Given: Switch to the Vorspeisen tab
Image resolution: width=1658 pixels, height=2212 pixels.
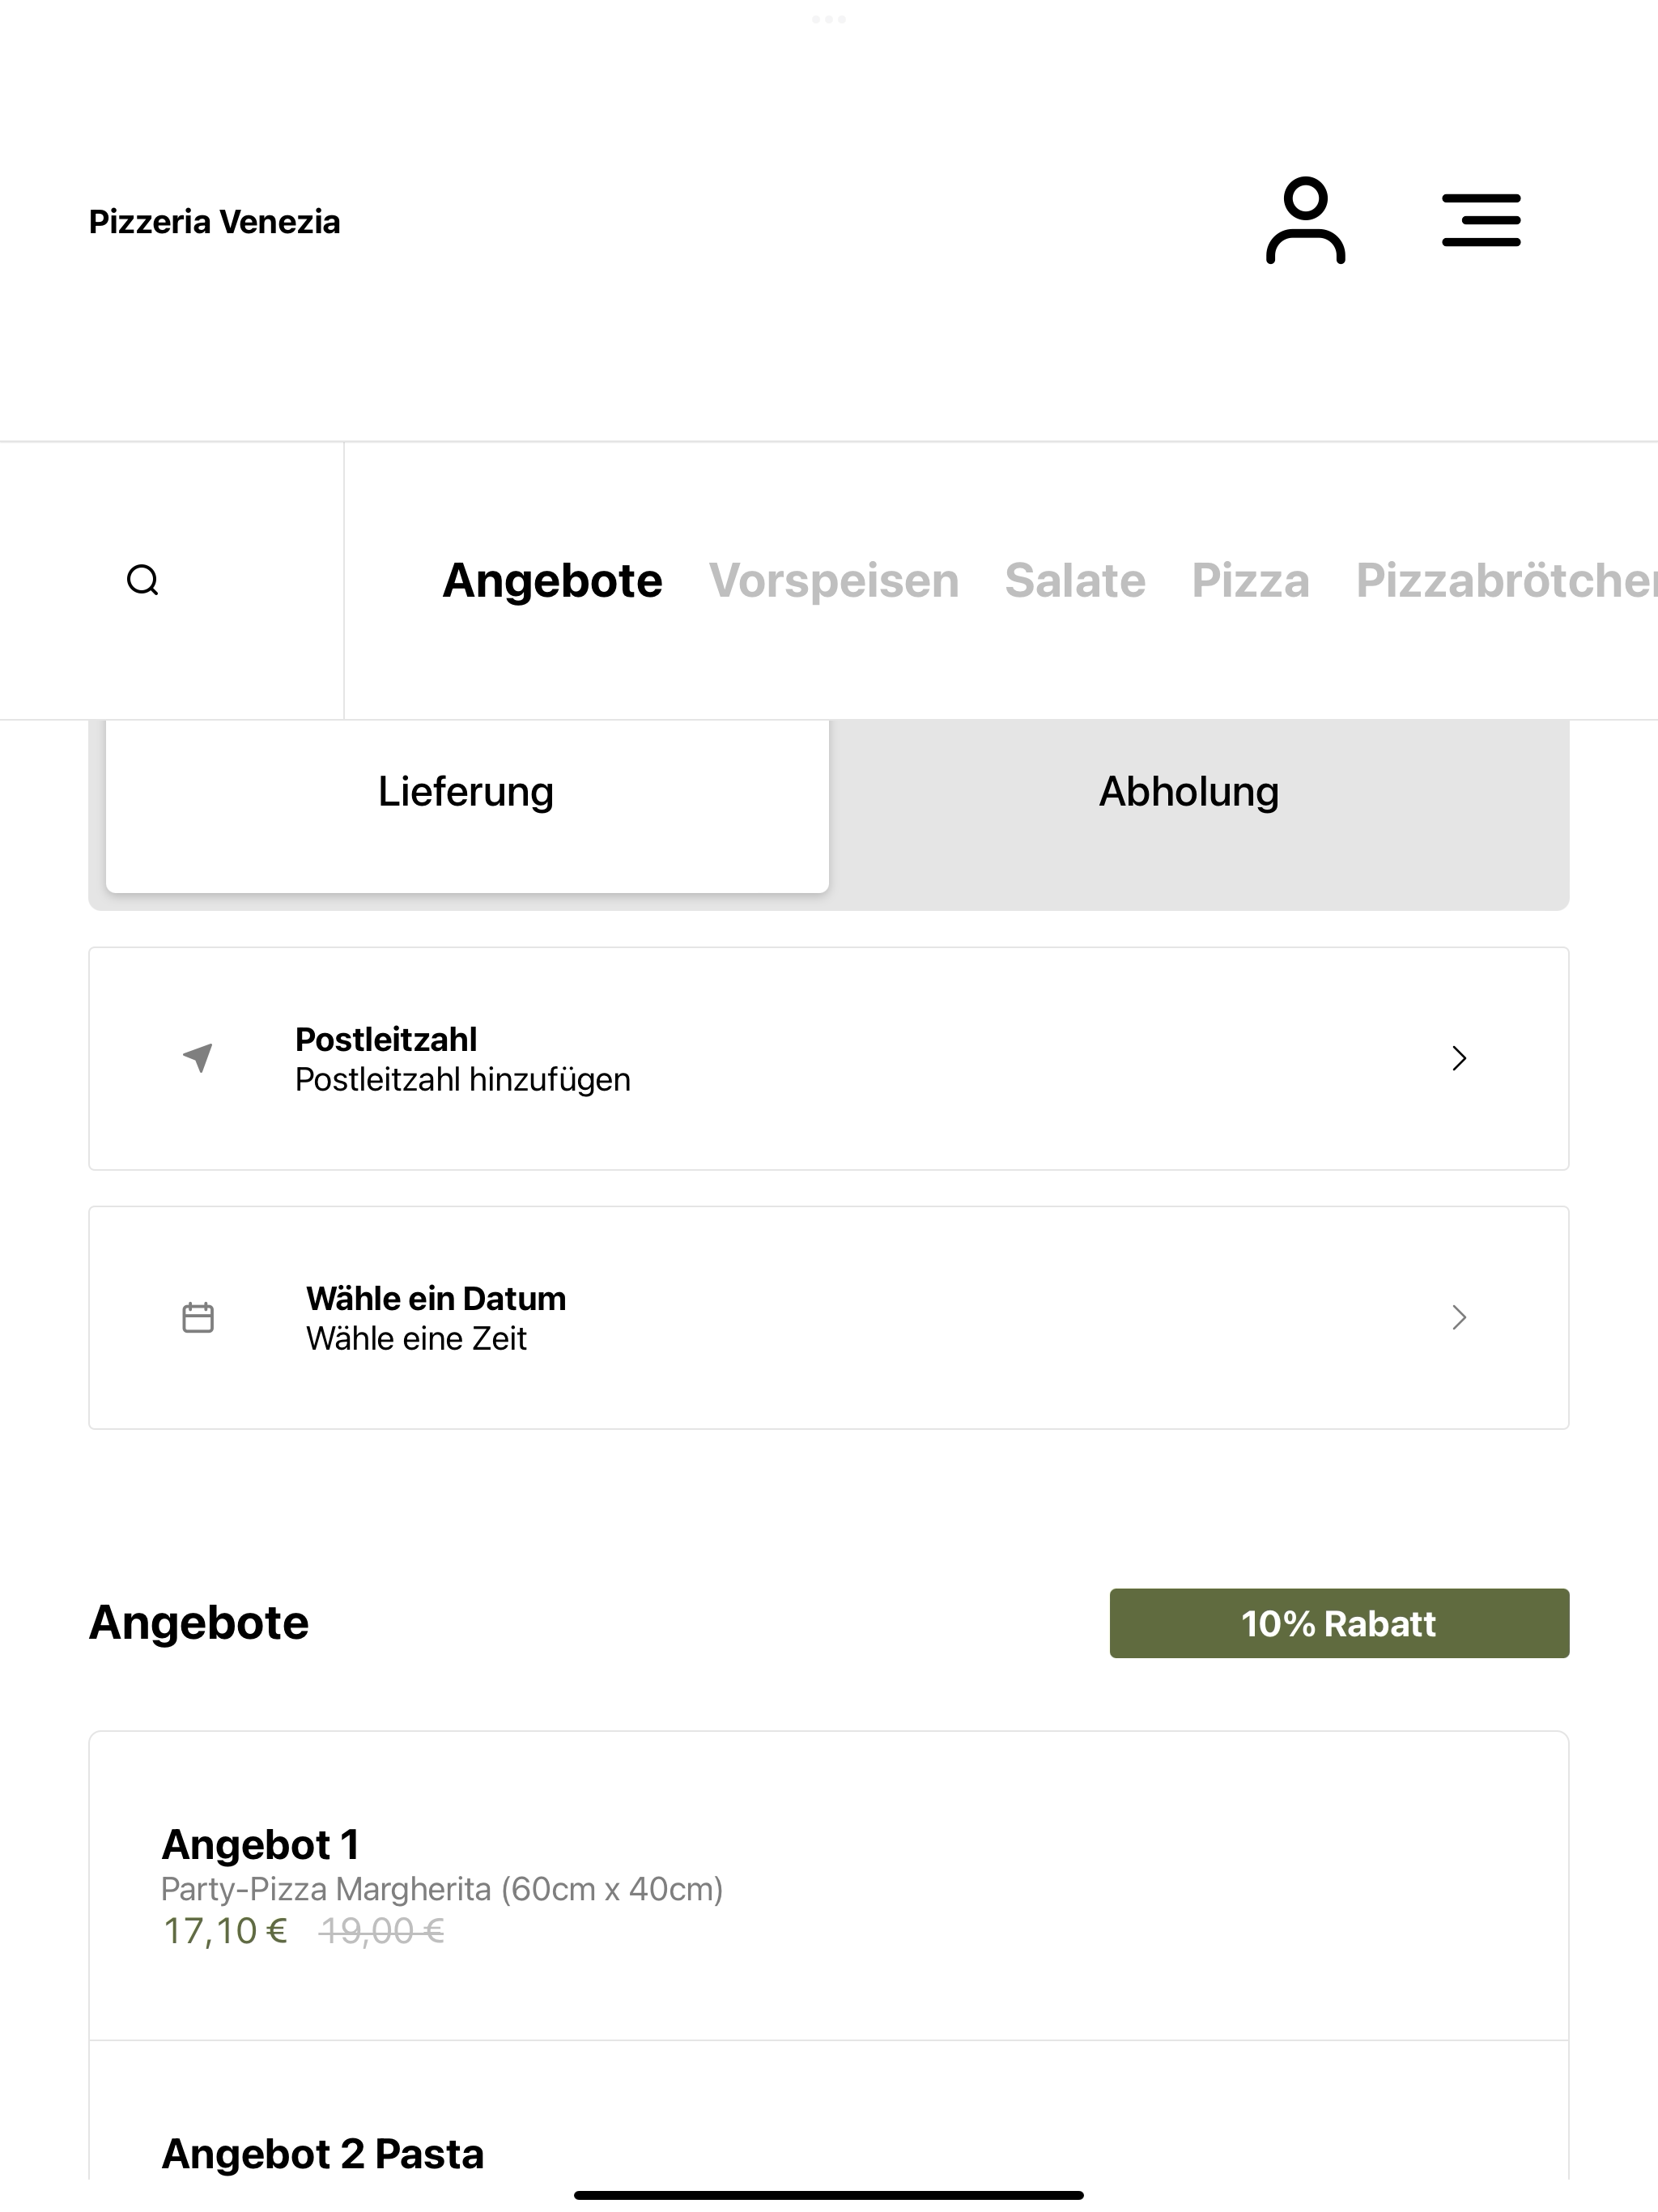Looking at the screenshot, I should click(834, 580).
